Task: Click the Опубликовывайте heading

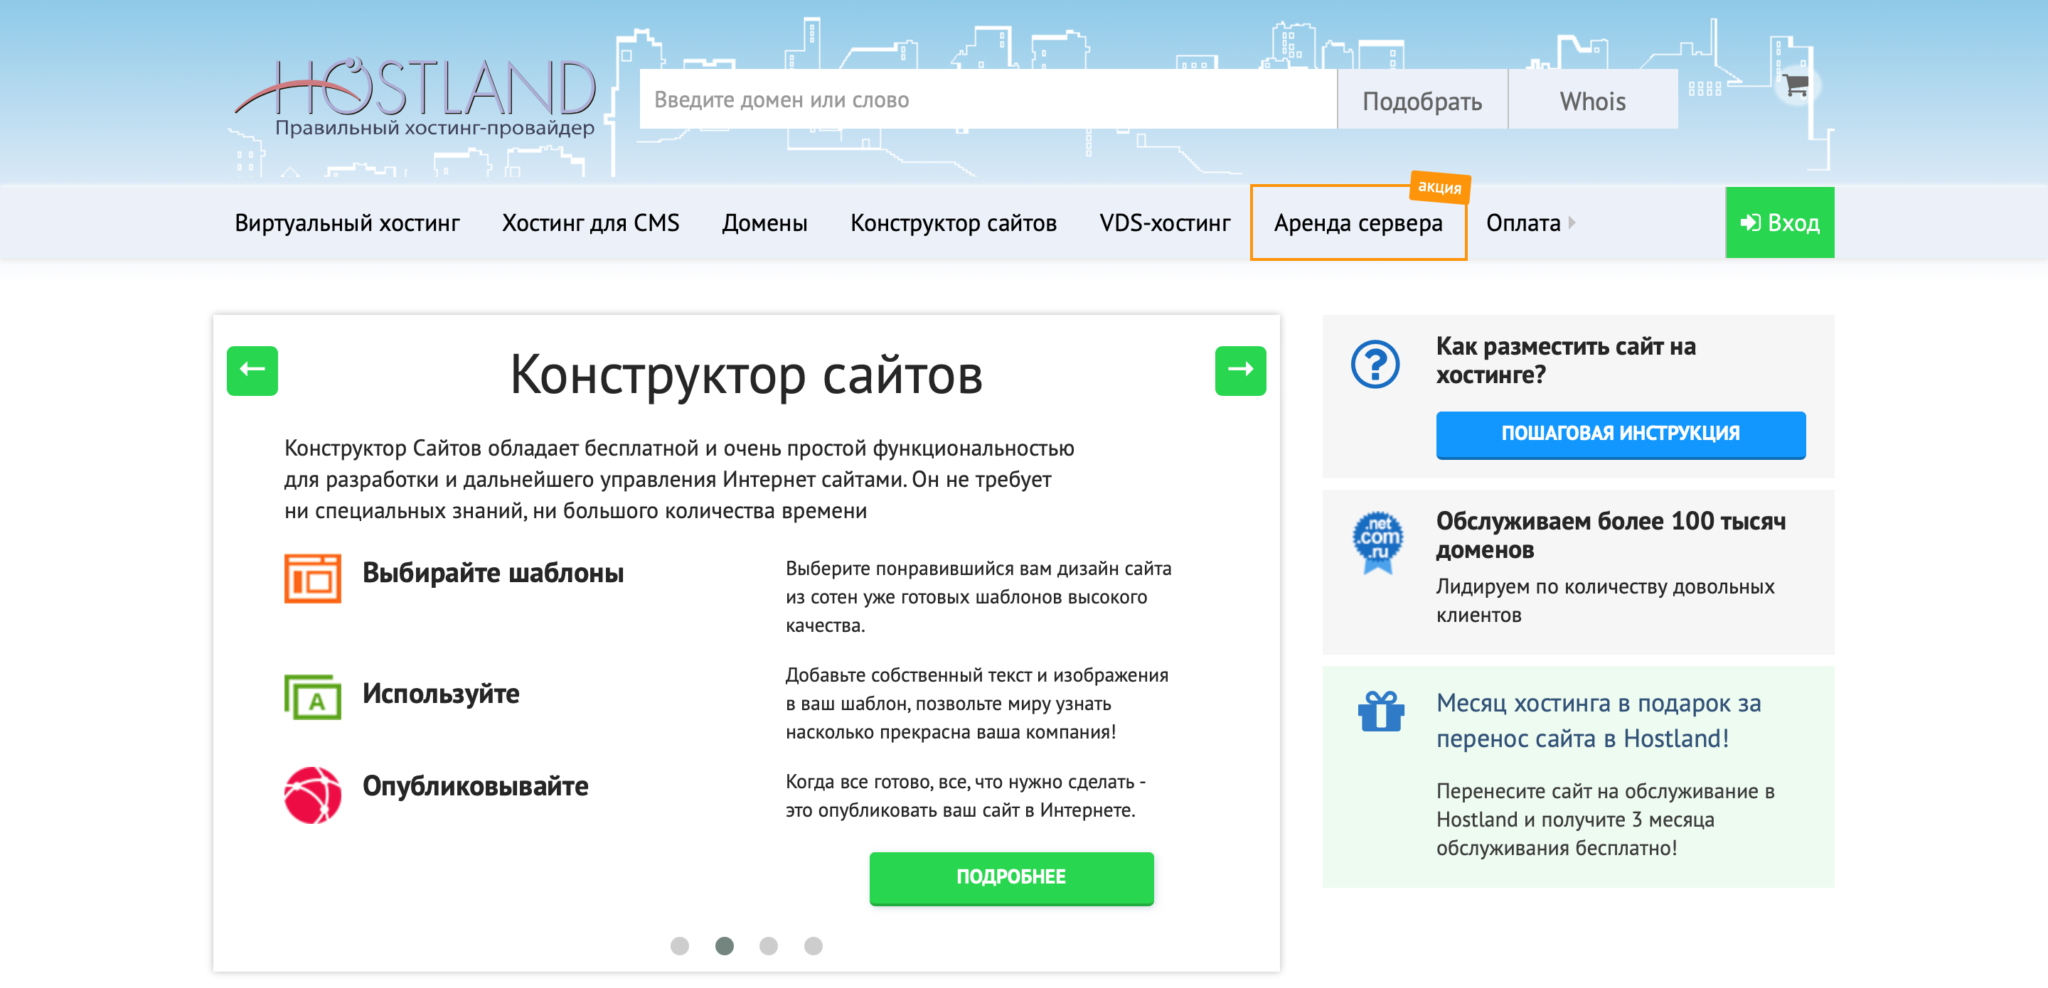Action: [x=475, y=786]
